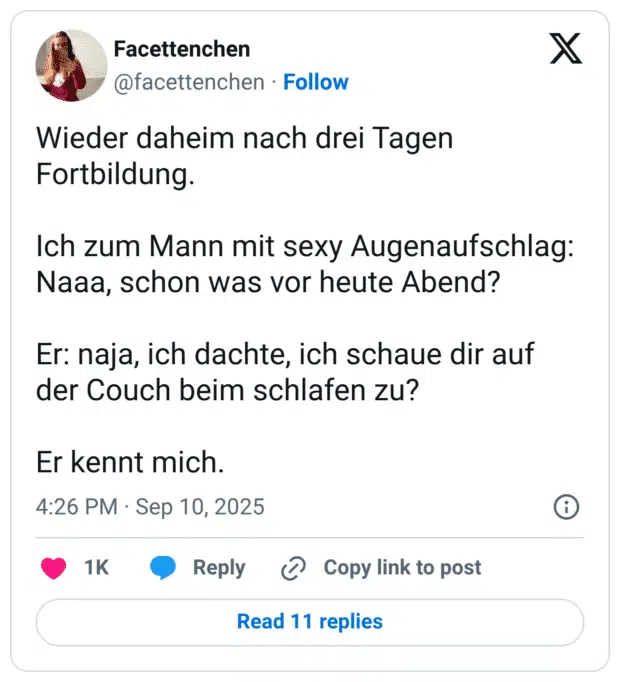Open Facettenchen's profile picture
620x682 pixels.
[x=71, y=65]
